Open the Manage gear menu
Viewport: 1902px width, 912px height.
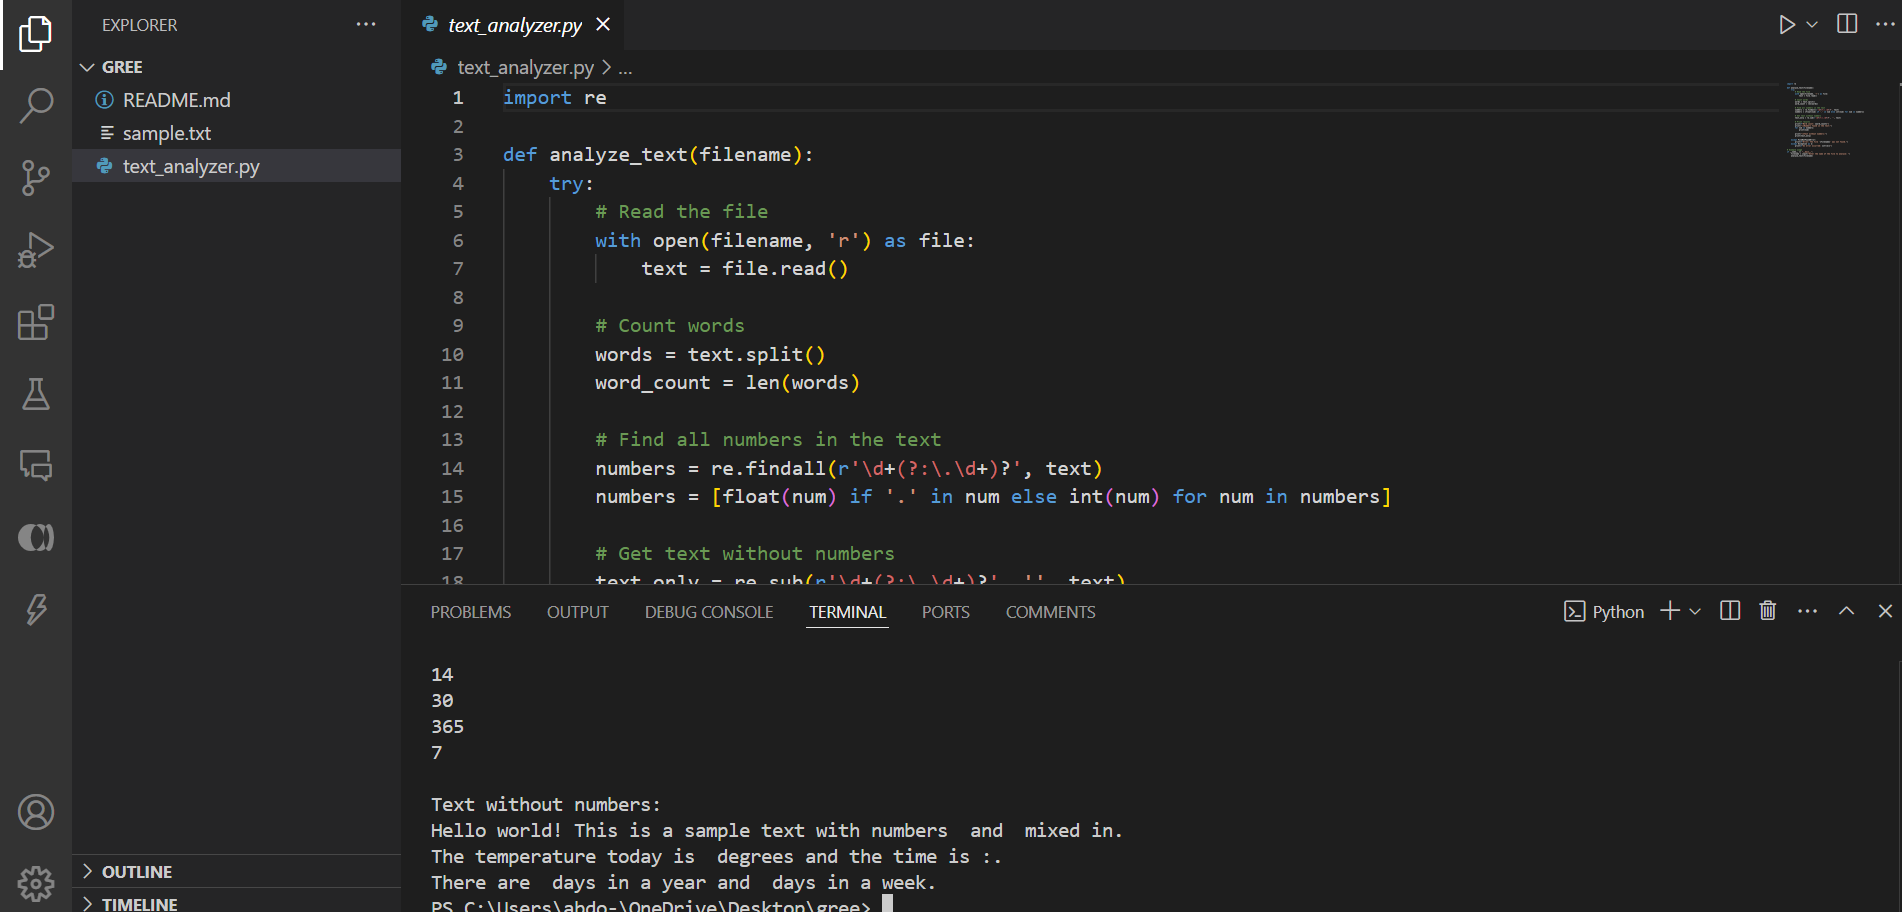point(36,884)
